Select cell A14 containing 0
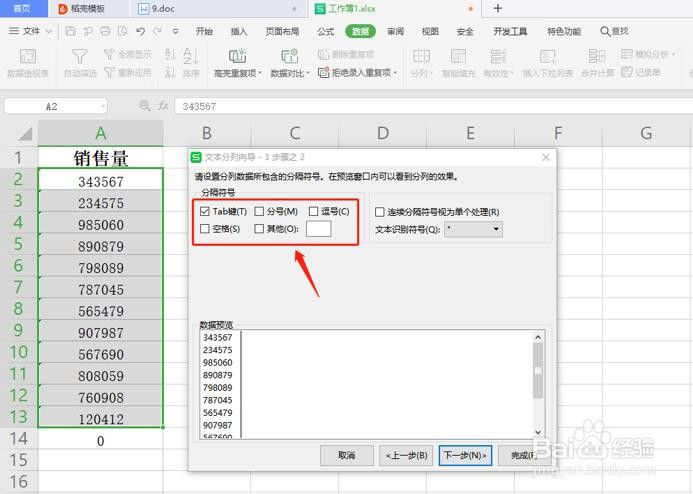Screen dimensions: 693x494 (100, 441)
